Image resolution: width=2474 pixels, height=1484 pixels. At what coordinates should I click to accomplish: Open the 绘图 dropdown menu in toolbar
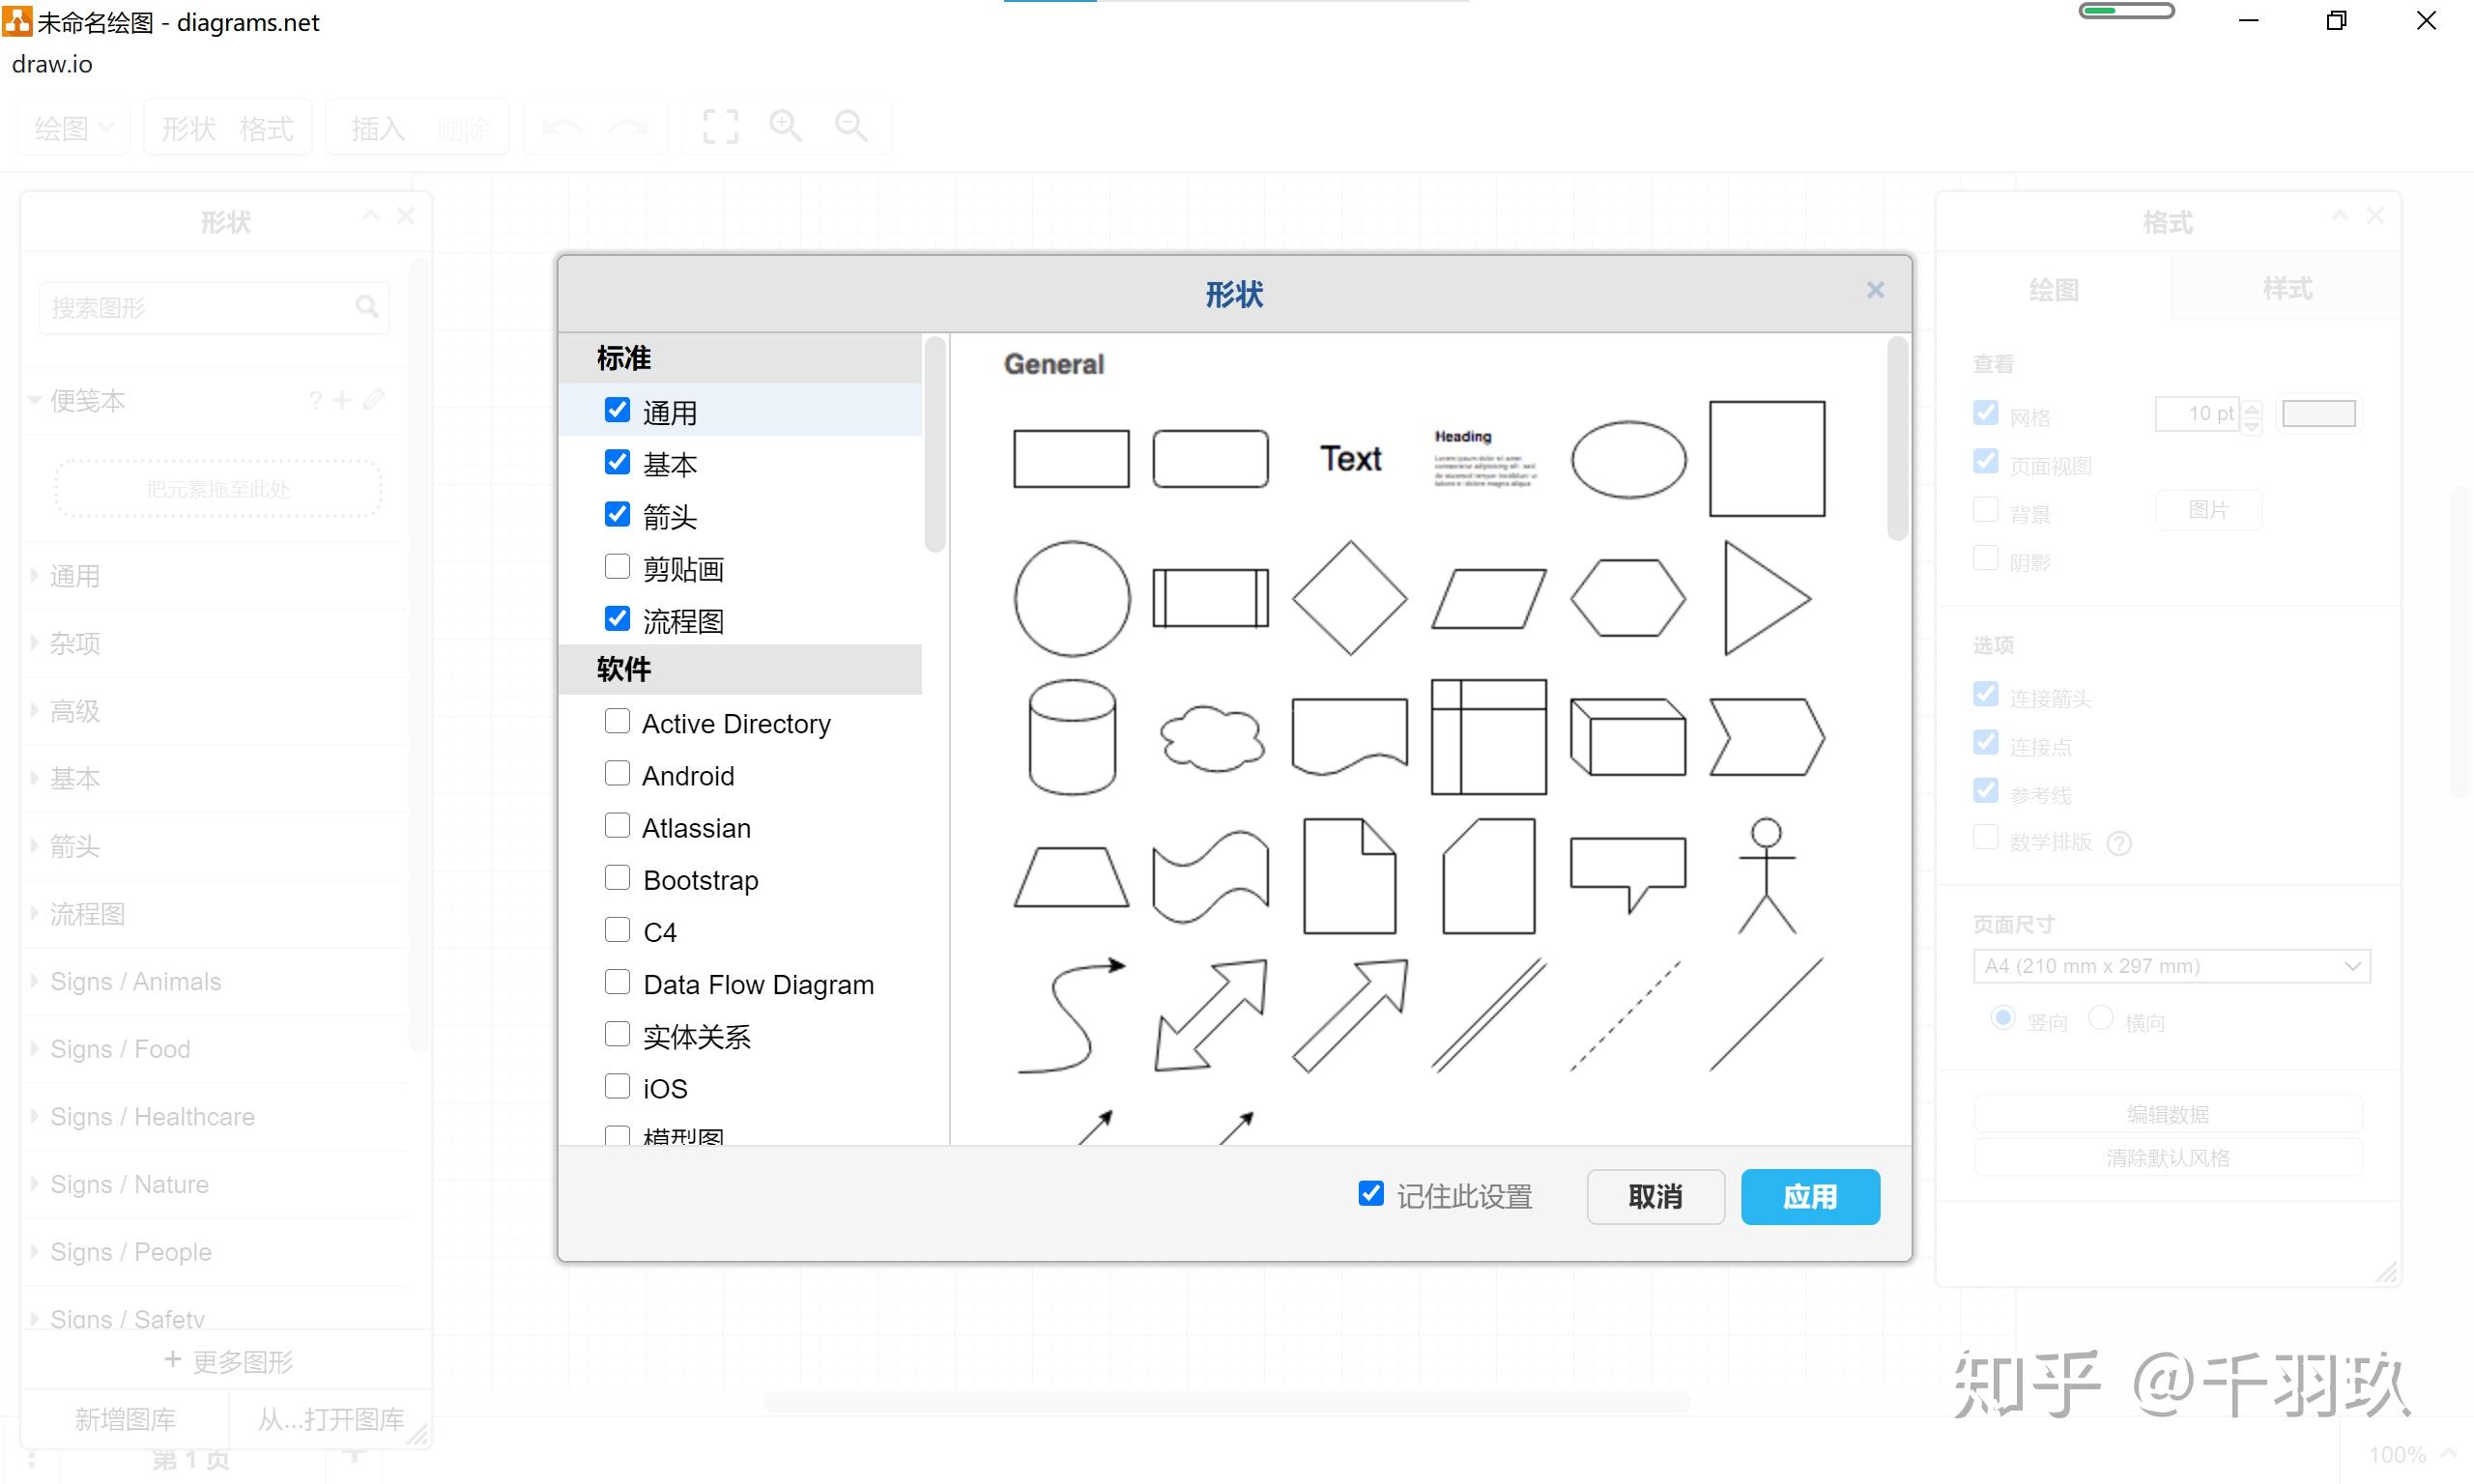click(73, 128)
